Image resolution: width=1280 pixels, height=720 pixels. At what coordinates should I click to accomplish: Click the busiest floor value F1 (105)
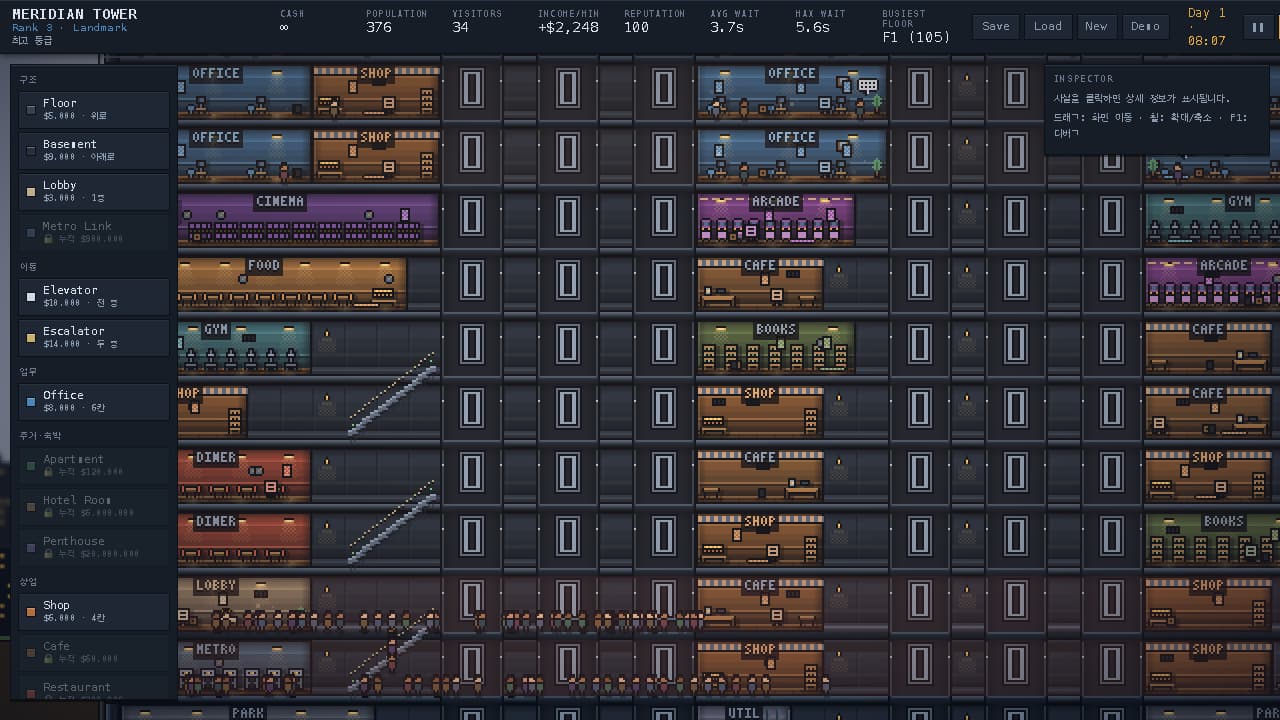(916, 37)
